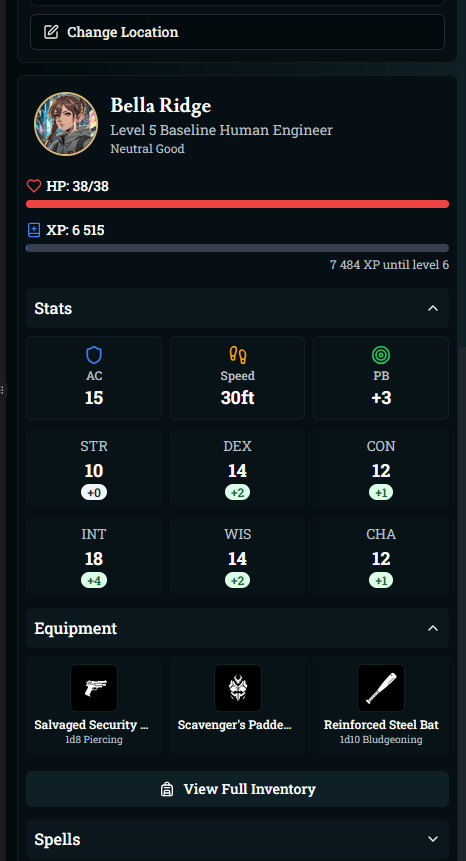Click the red heart HP icon
Screen dimensions: 466x861
[34, 186]
